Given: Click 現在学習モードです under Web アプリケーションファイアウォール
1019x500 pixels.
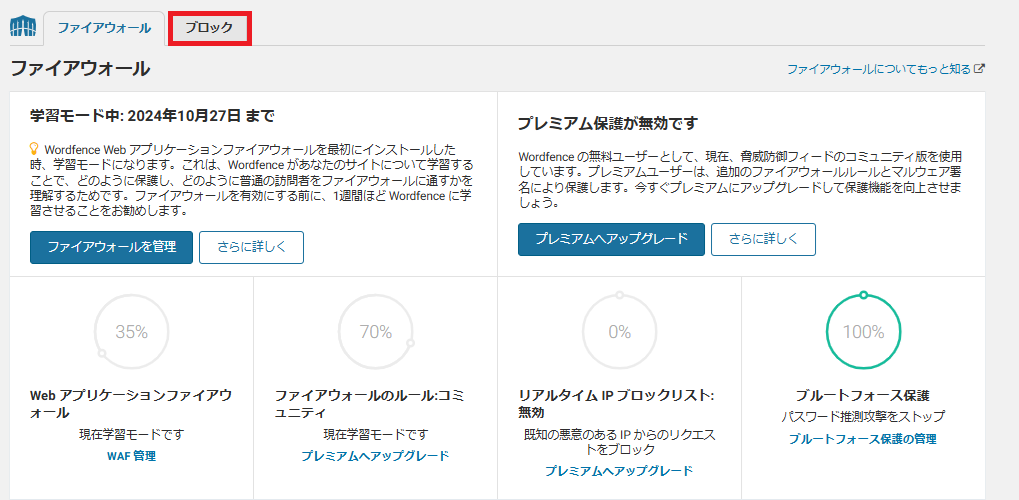Looking at the screenshot, I should coord(131,434).
